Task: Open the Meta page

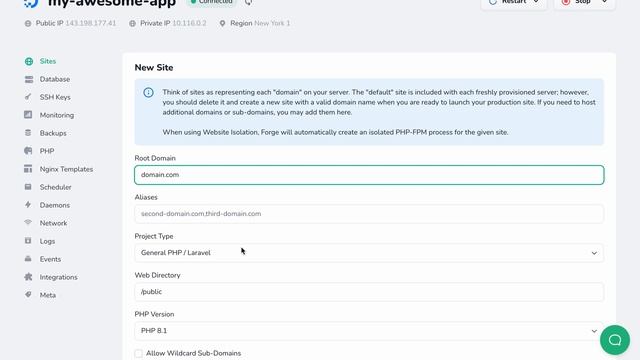Action: tap(48, 295)
